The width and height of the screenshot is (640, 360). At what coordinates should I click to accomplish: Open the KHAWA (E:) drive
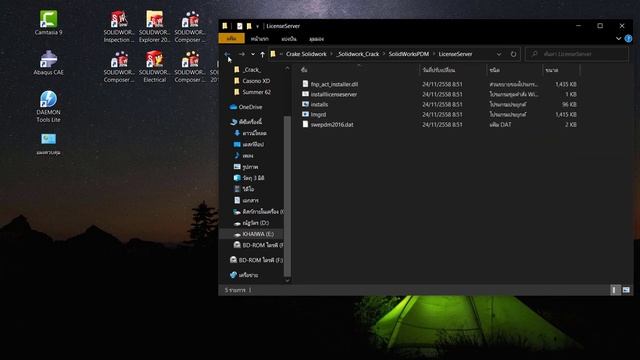[x=253, y=234]
